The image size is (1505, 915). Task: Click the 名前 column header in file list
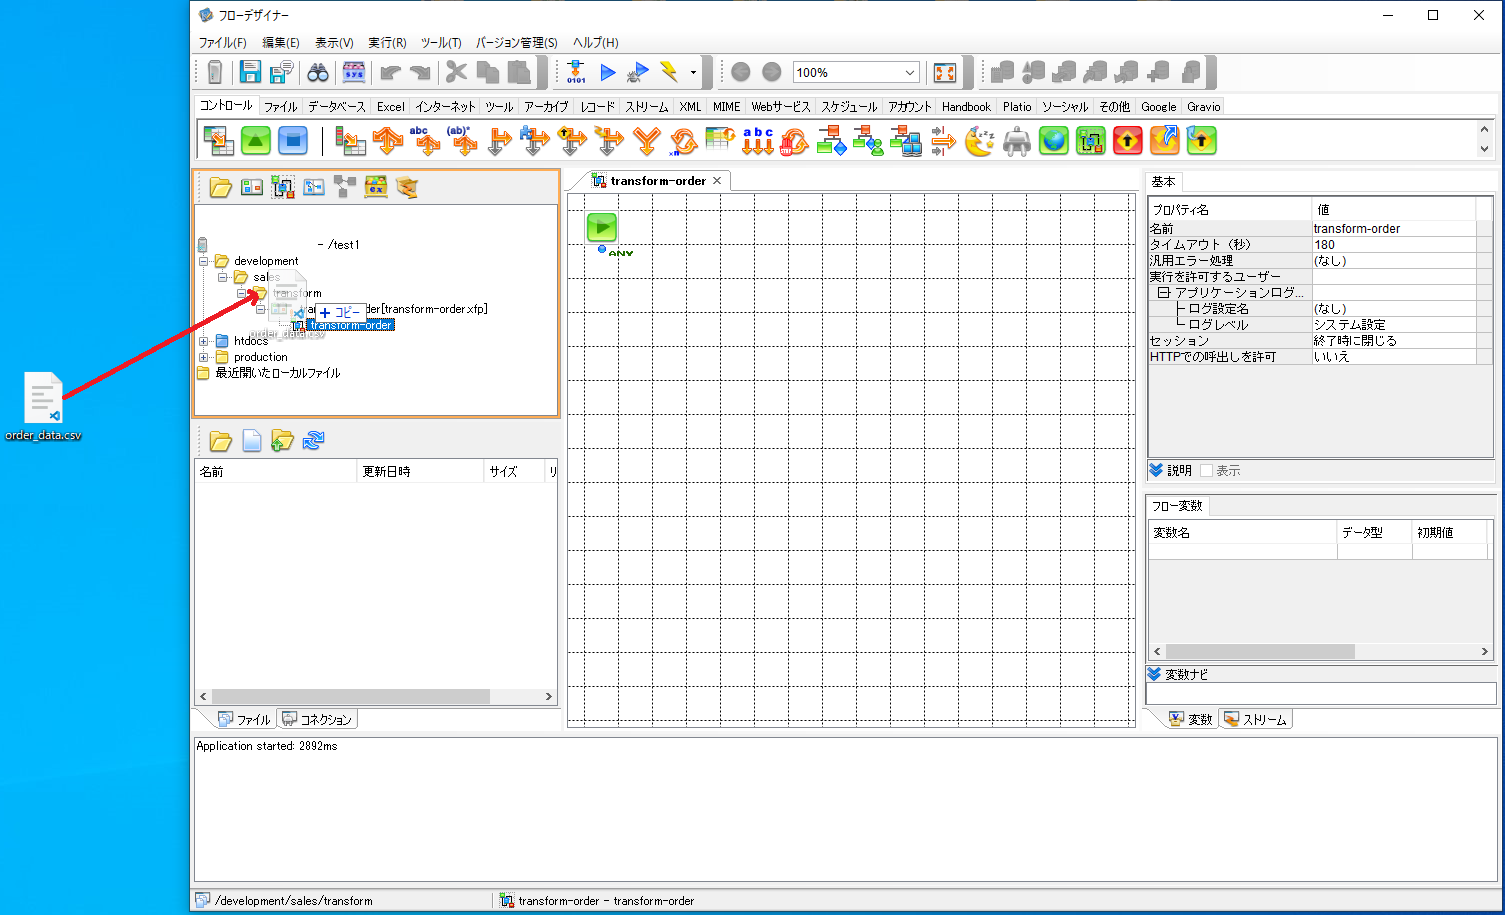click(276, 471)
